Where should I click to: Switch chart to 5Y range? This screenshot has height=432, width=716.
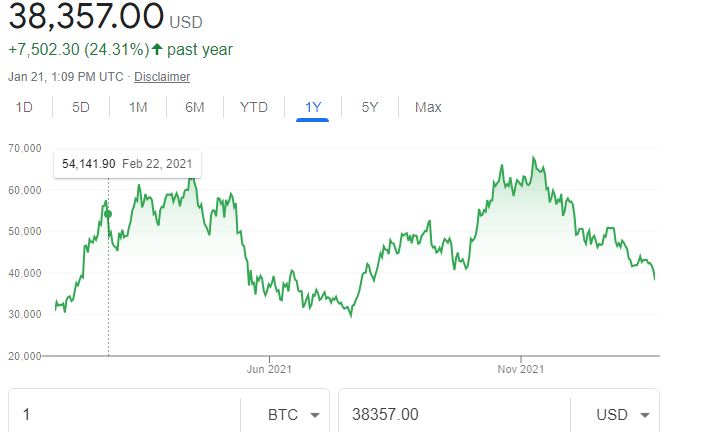click(x=370, y=107)
